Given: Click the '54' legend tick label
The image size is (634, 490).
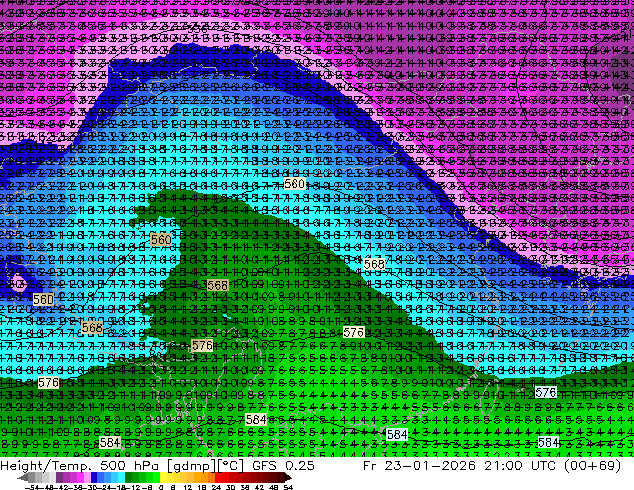Looking at the screenshot, I should (288, 487).
